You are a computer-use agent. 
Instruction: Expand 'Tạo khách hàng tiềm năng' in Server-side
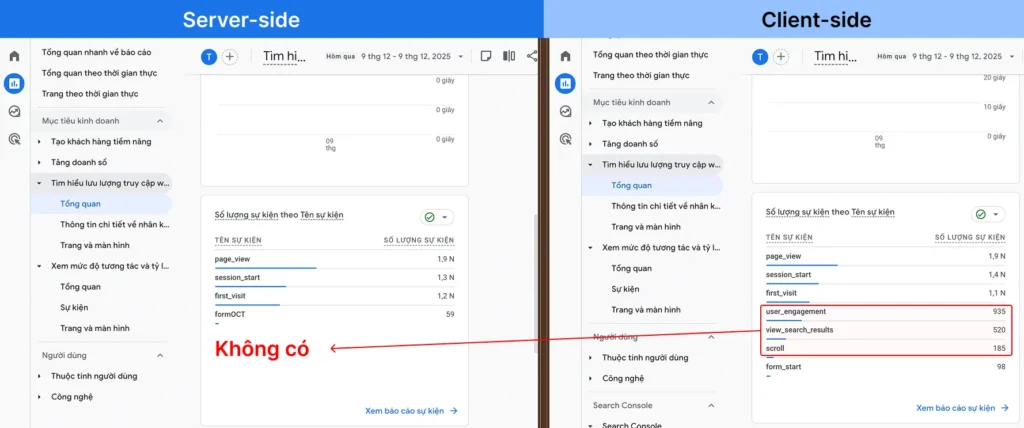coord(40,142)
